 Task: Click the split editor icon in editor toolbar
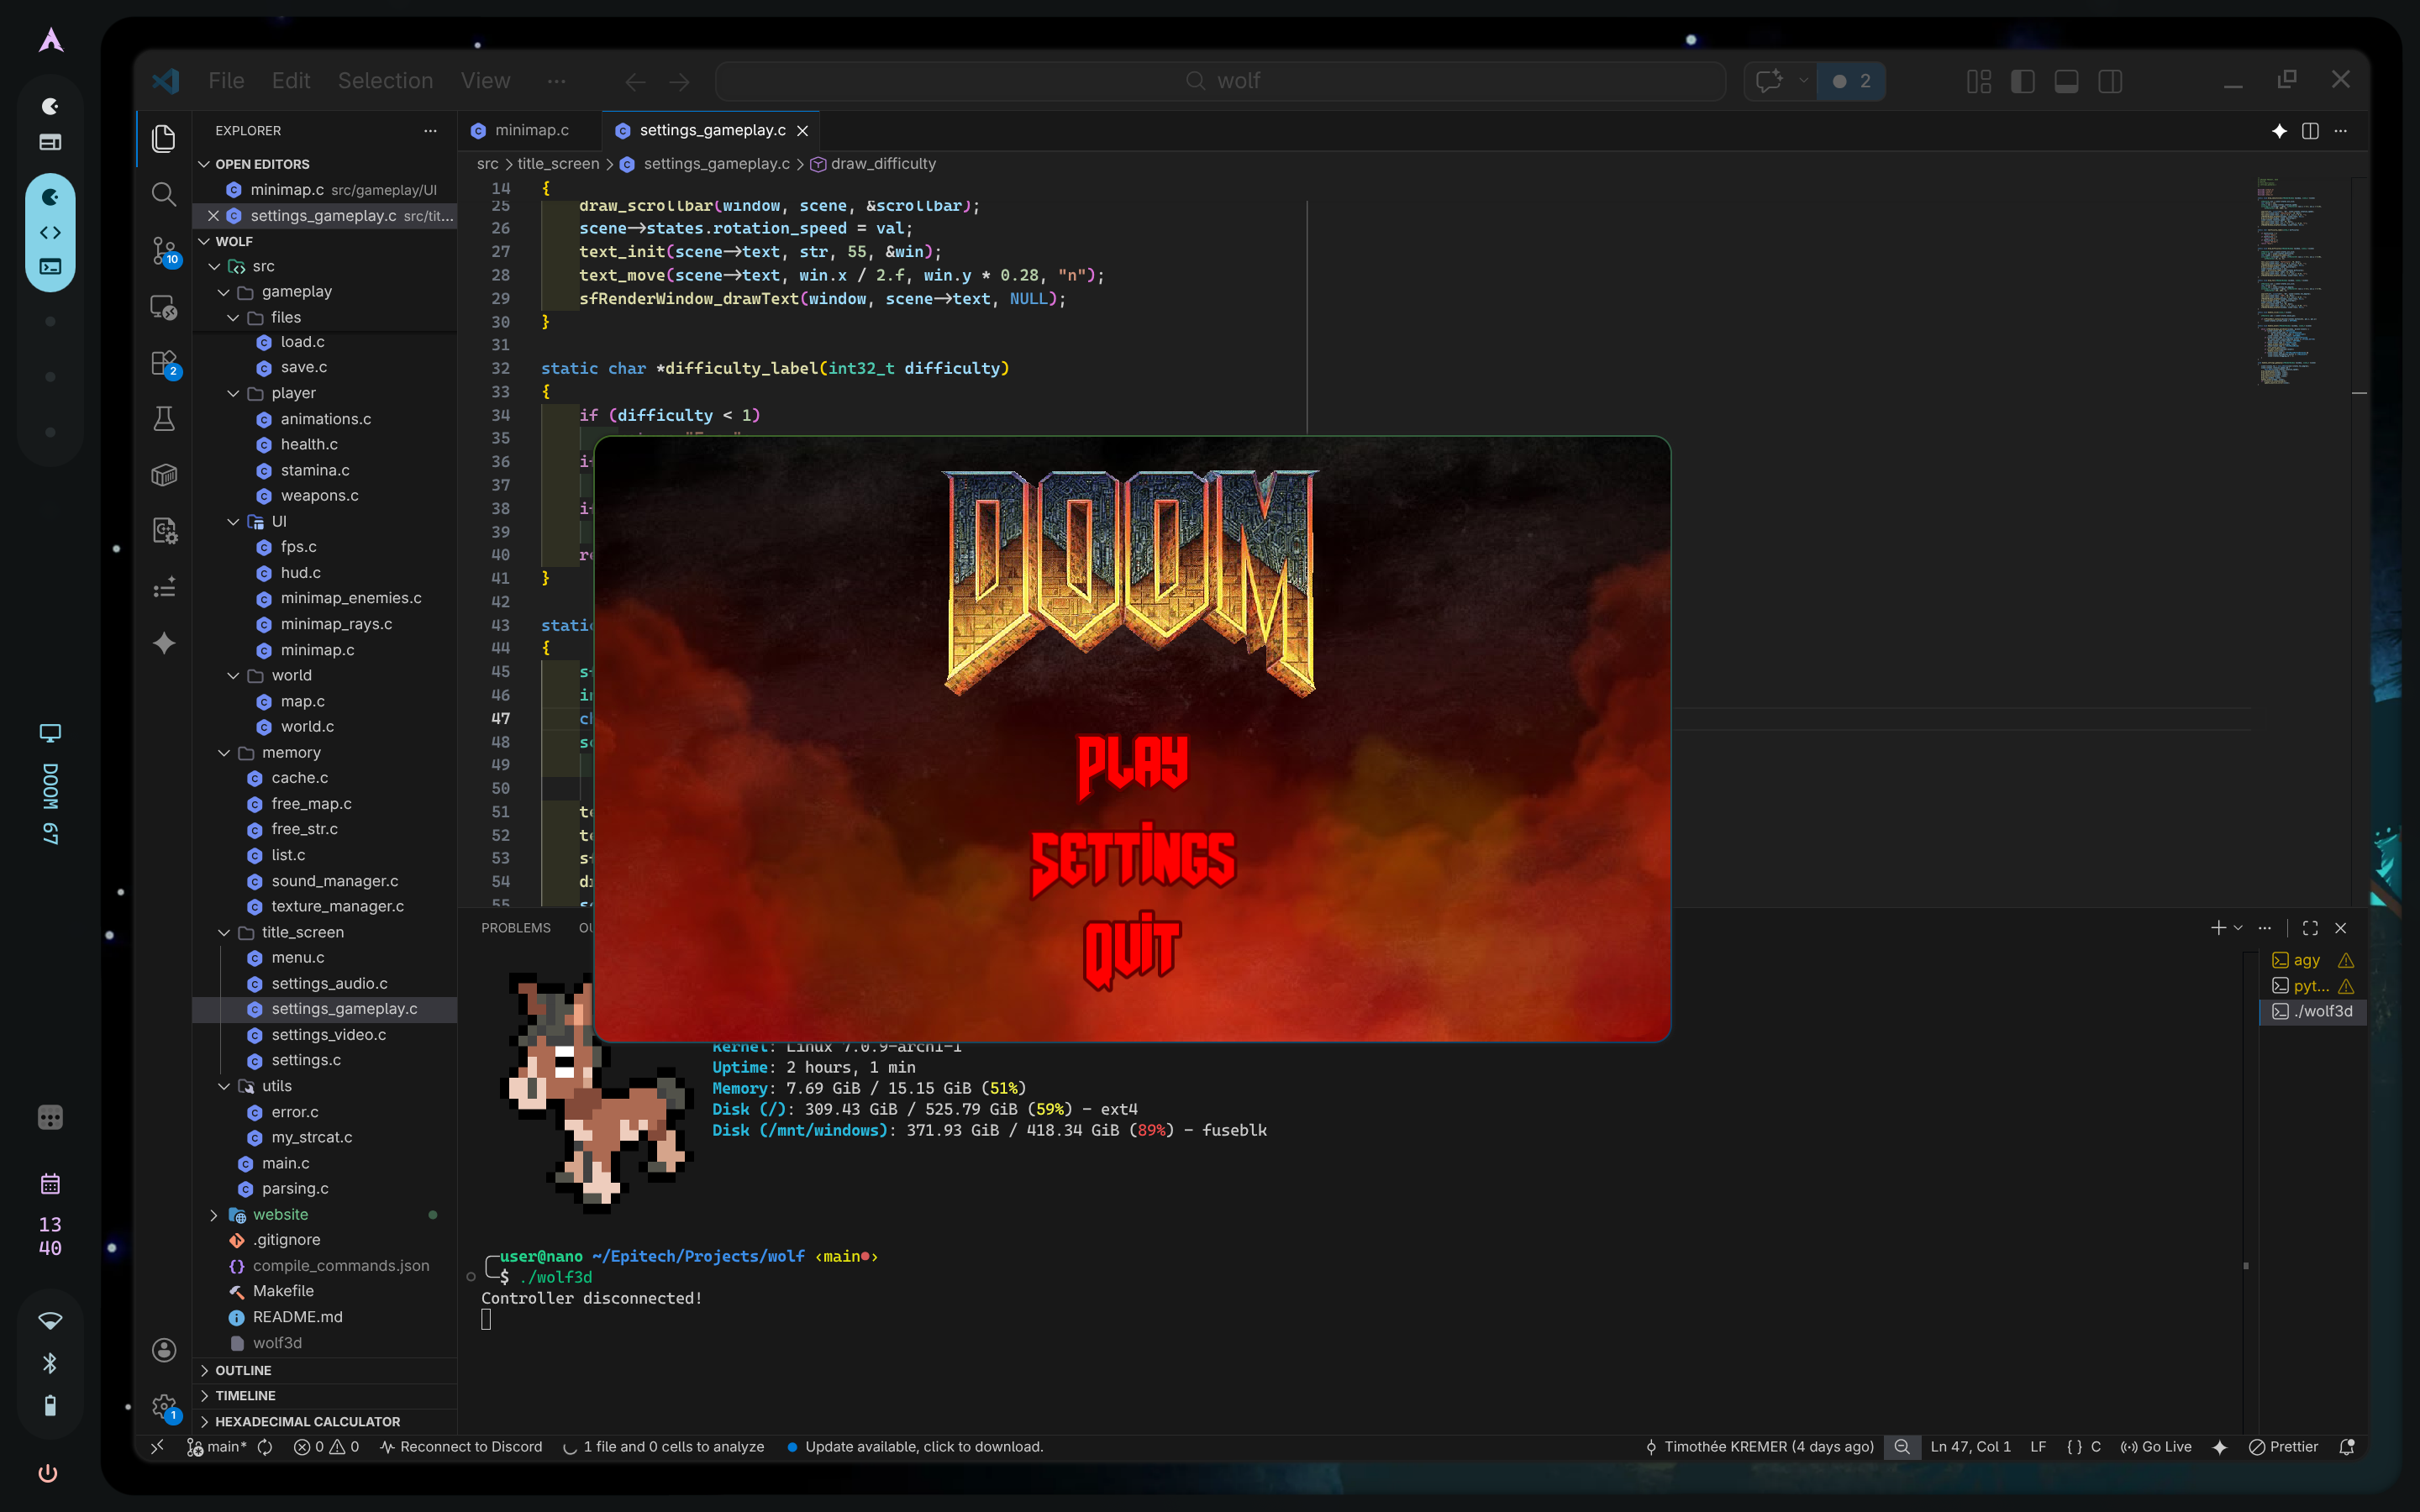pyautogui.click(x=2310, y=131)
